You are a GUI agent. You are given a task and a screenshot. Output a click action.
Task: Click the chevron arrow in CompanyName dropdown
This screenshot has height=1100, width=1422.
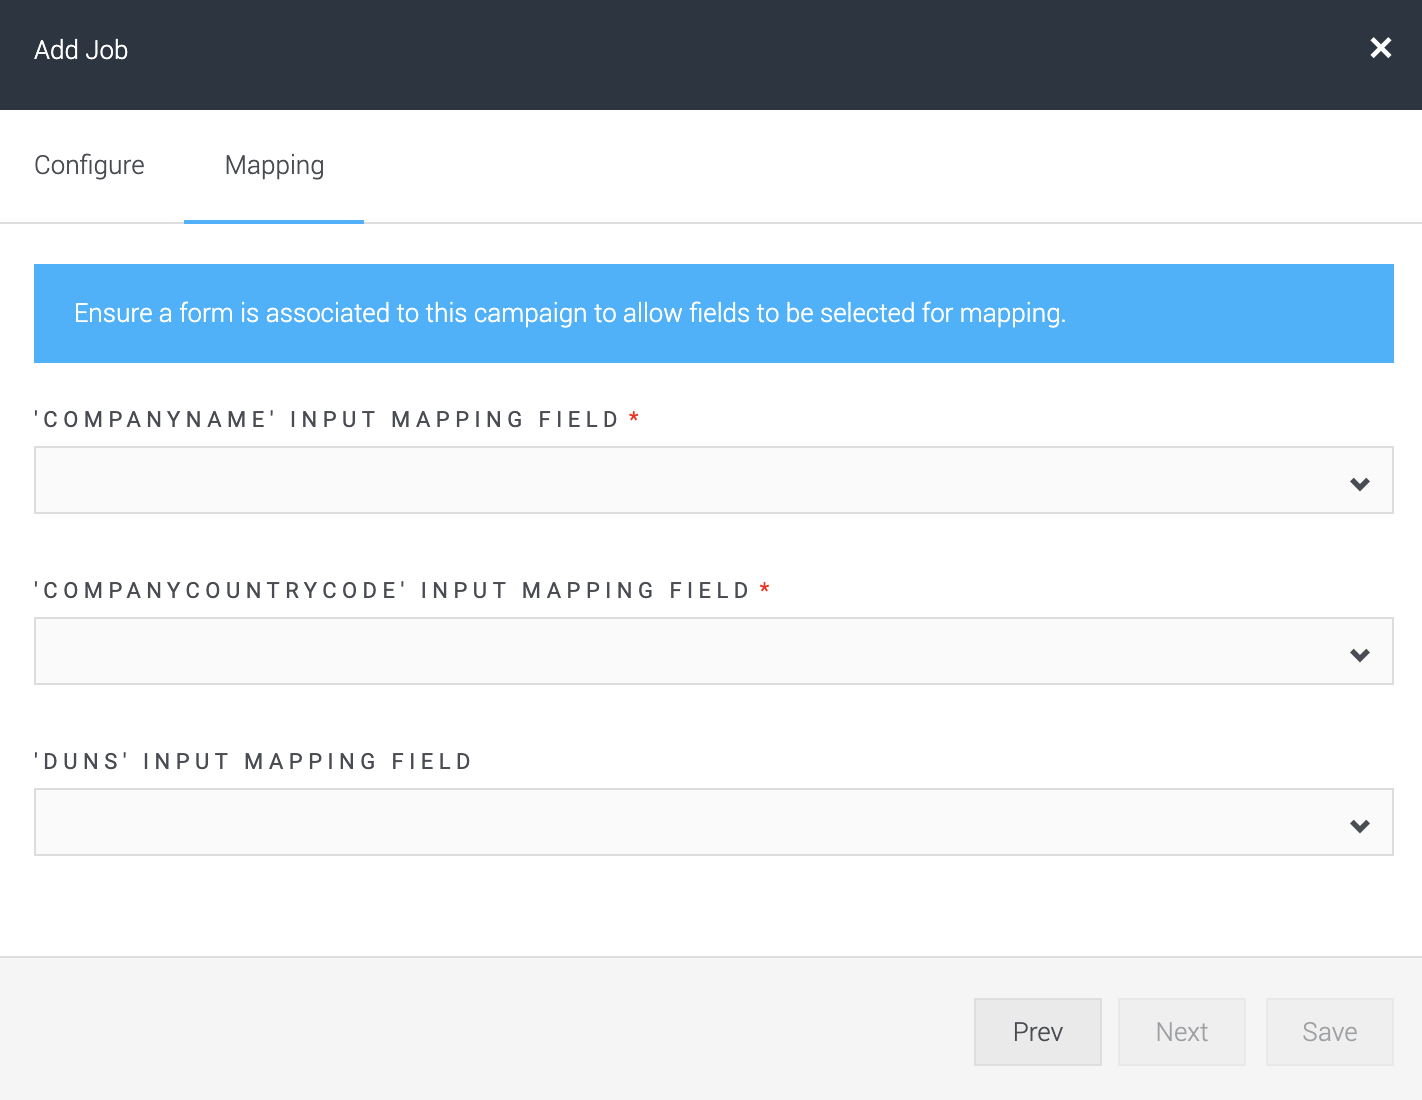pyautogui.click(x=1359, y=484)
